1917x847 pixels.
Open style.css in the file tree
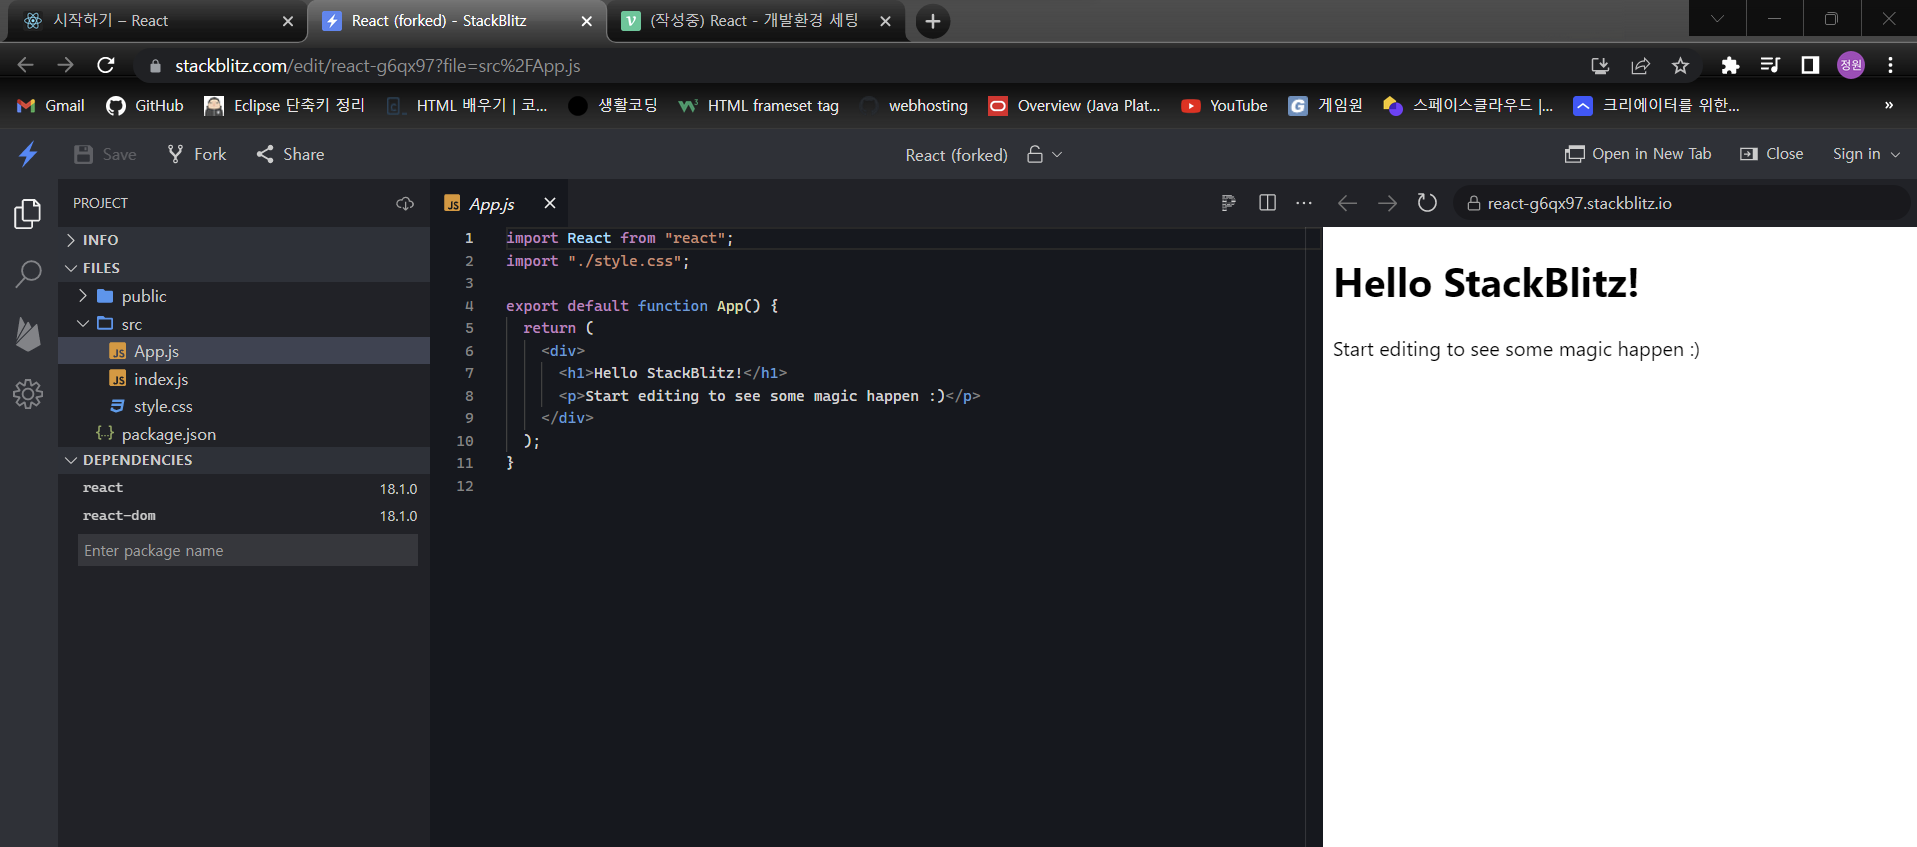tap(244, 406)
